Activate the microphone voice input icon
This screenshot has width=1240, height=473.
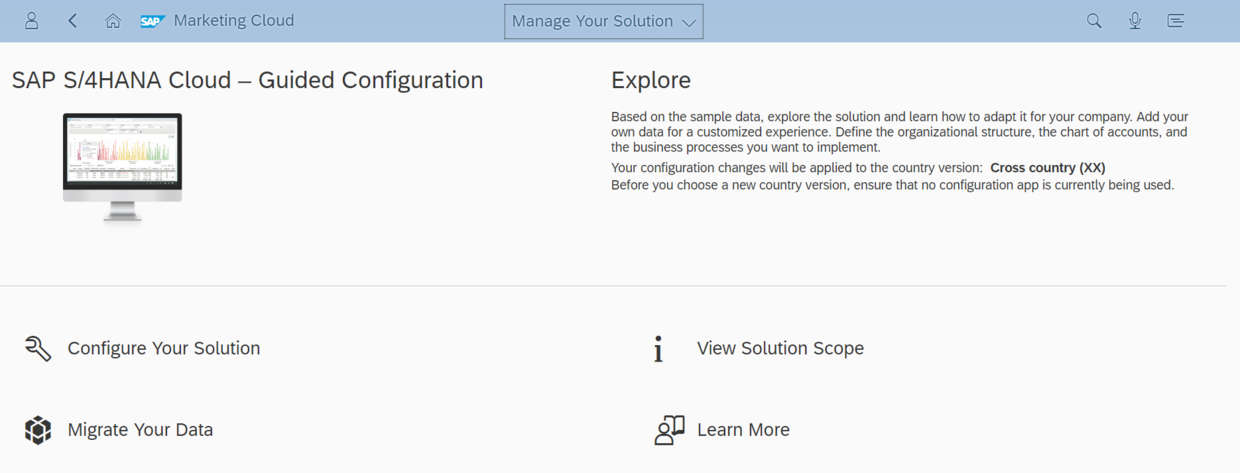(1135, 20)
